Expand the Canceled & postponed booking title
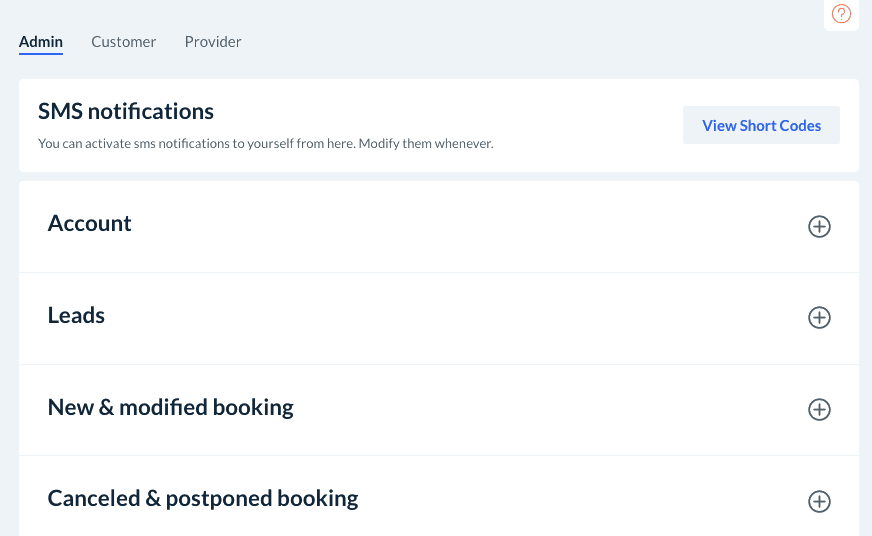This screenshot has width=872, height=536. click(203, 498)
